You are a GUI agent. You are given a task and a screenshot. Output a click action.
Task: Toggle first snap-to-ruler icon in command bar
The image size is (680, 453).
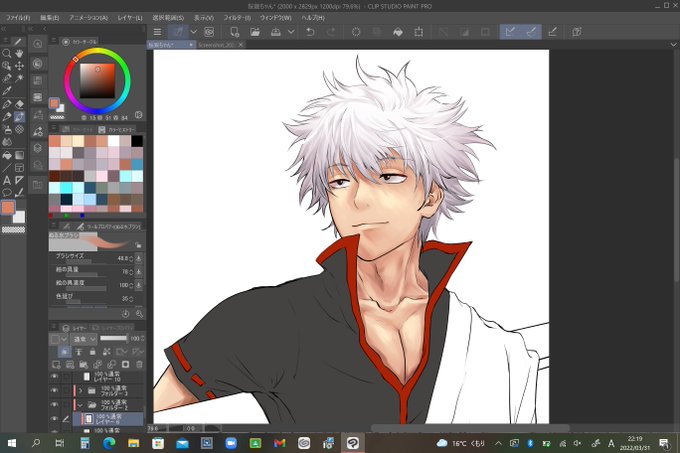point(510,32)
